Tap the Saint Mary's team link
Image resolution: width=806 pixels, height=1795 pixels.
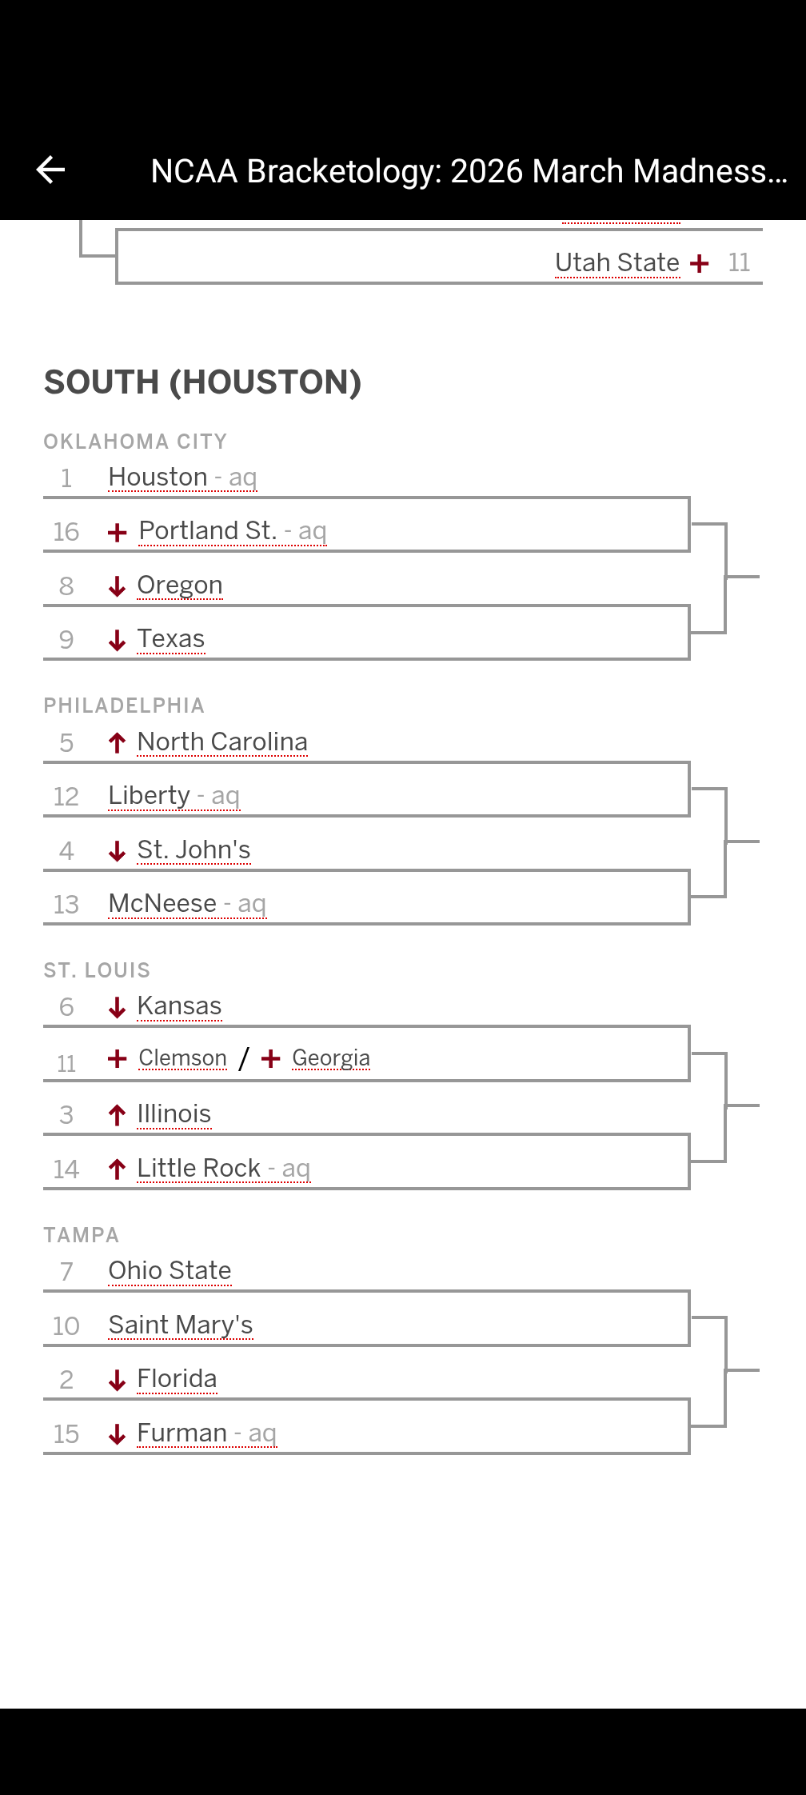pos(181,1324)
